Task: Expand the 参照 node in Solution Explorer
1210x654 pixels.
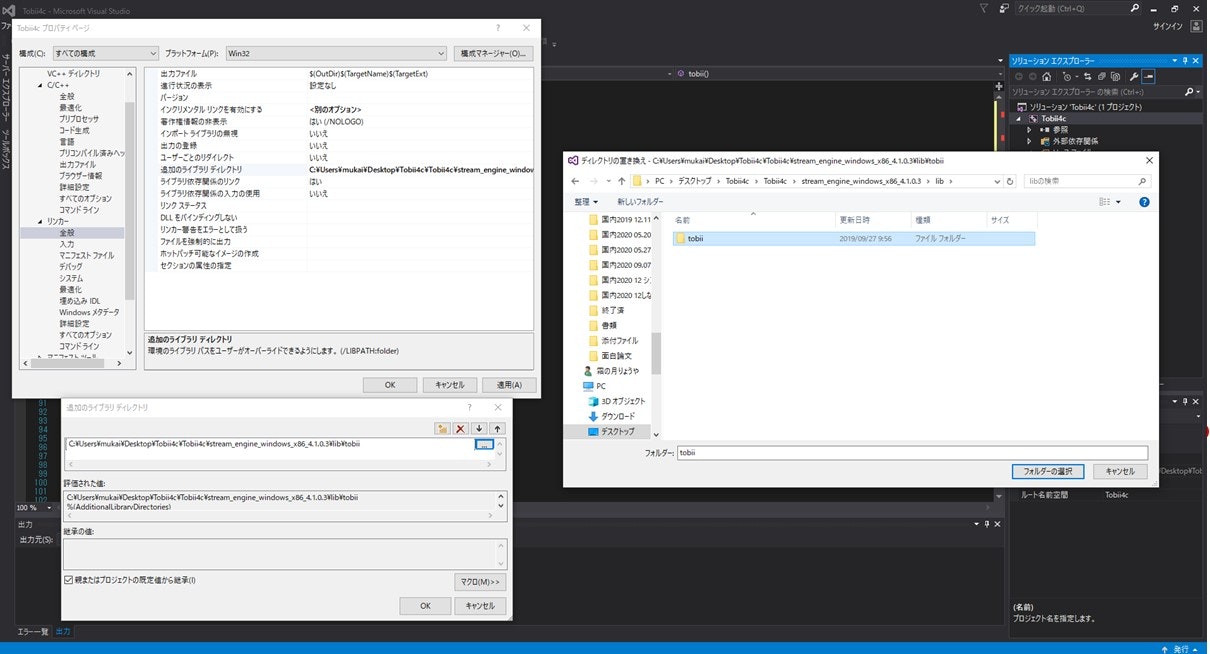Action: pos(1029,130)
